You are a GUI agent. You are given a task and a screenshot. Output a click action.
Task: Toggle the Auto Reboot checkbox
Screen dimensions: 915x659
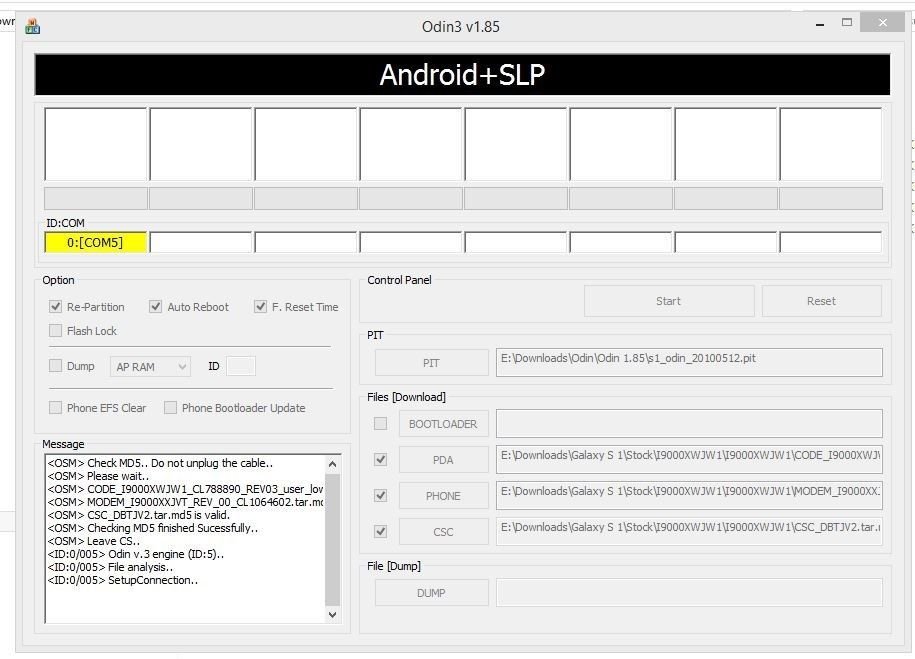(155, 307)
